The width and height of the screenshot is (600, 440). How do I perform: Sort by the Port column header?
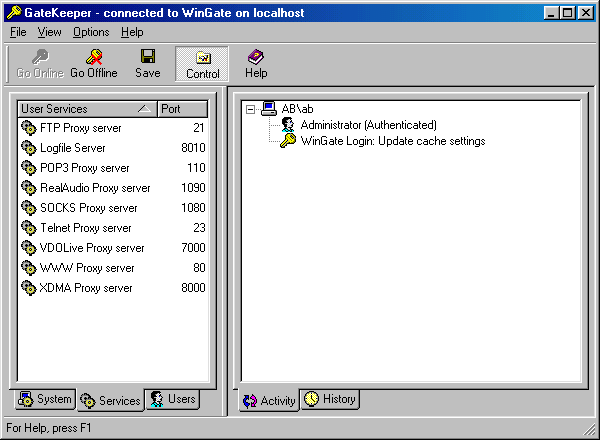(183, 109)
